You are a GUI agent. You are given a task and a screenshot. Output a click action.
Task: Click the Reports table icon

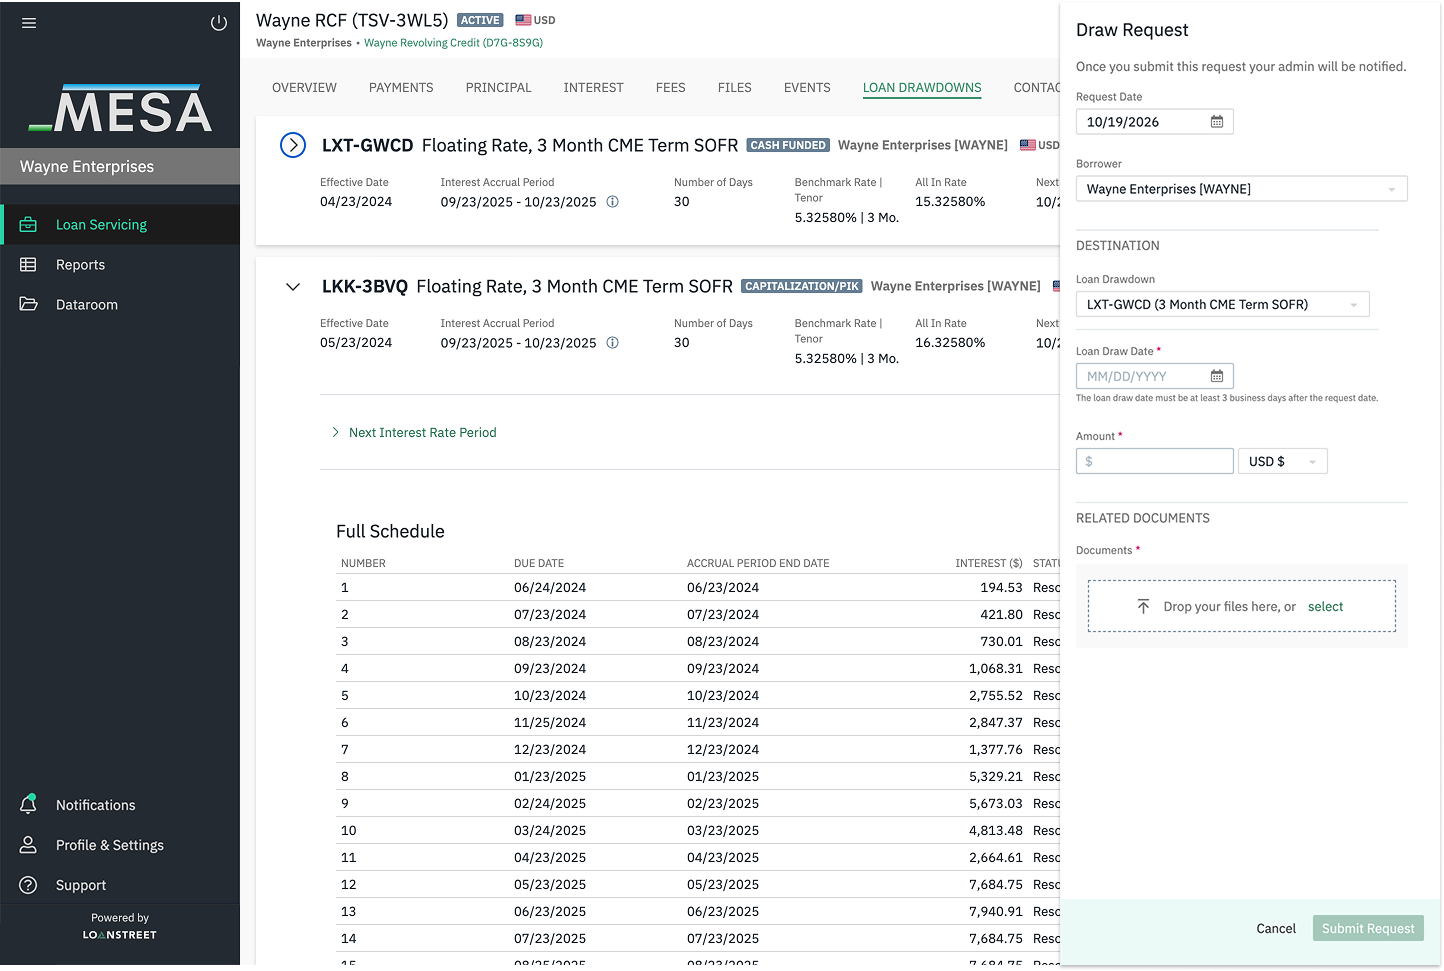click(x=29, y=265)
